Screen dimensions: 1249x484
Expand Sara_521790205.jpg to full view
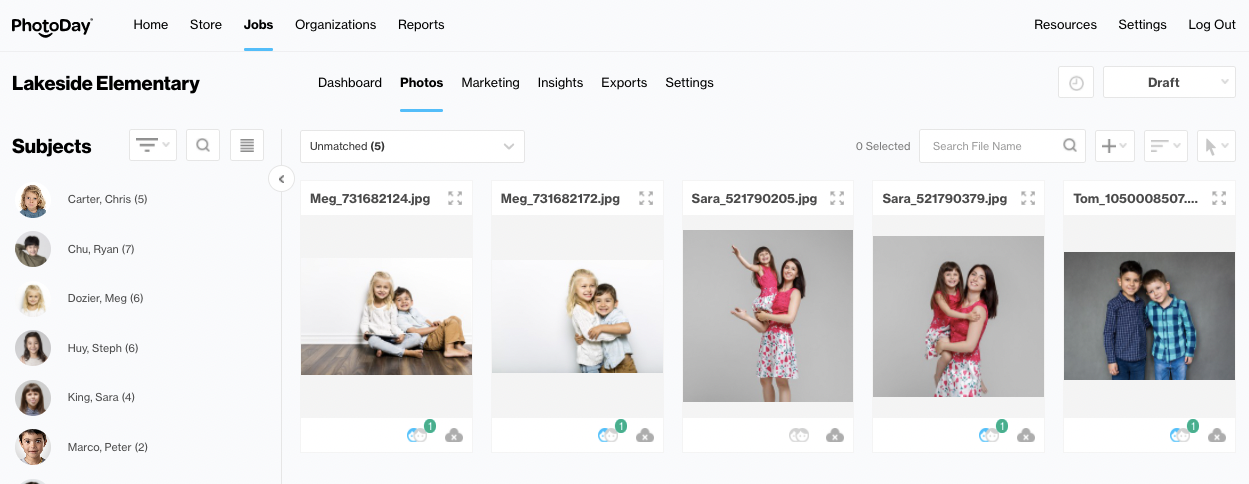coord(837,198)
